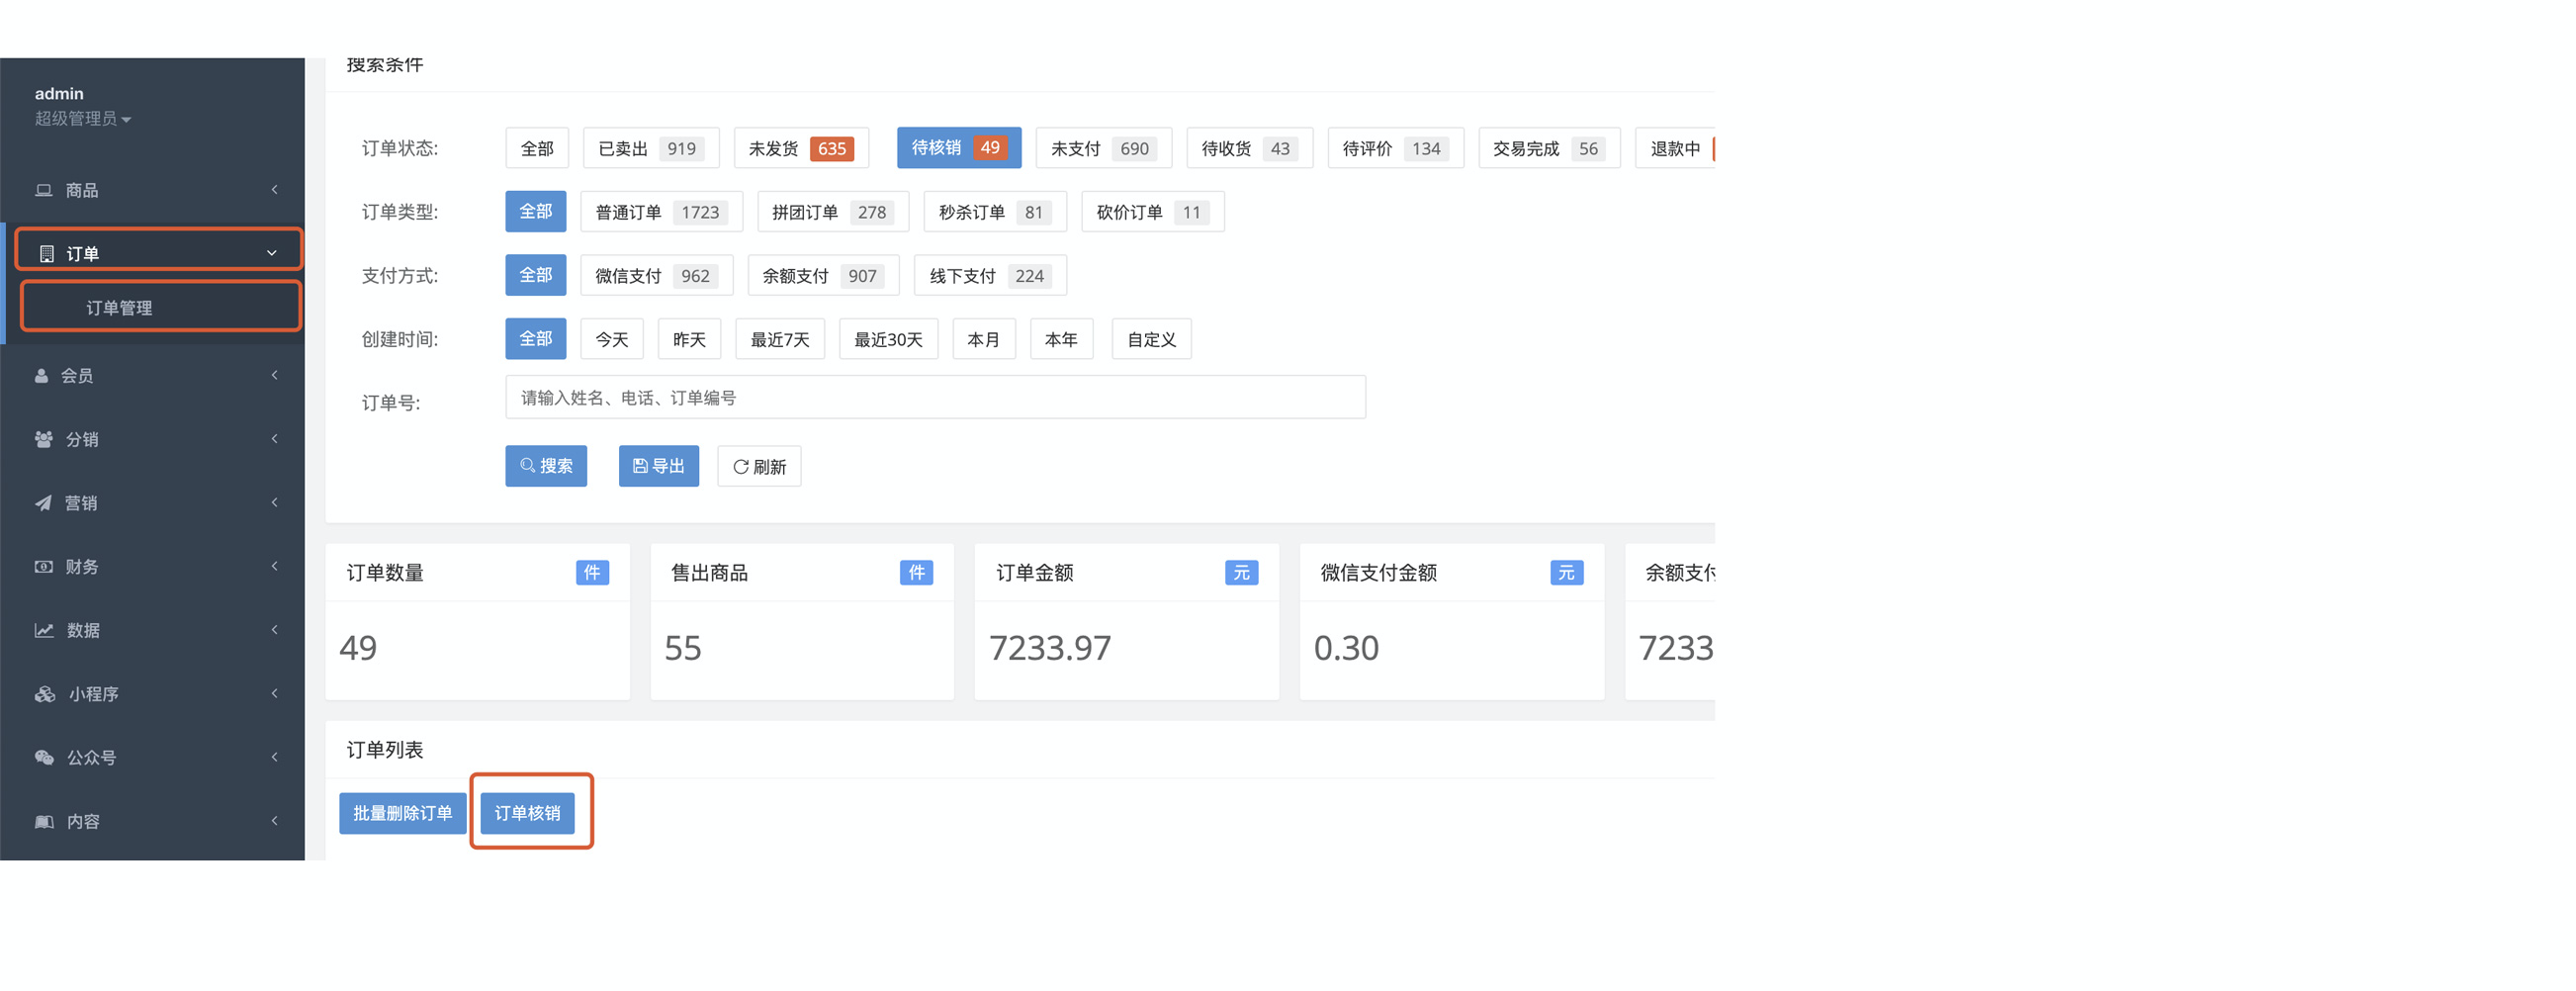Filter orders by 待评价 134
The width and height of the screenshot is (2576, 991).
[1395, 149]
